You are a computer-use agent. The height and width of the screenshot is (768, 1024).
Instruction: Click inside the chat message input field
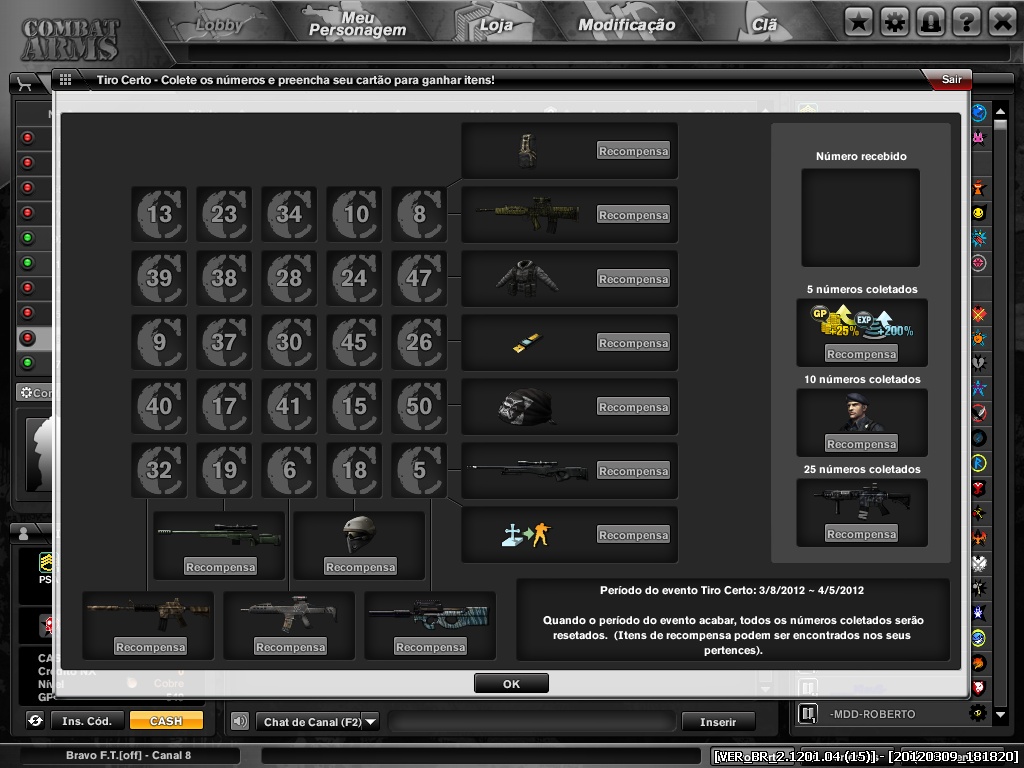(531, 720)
